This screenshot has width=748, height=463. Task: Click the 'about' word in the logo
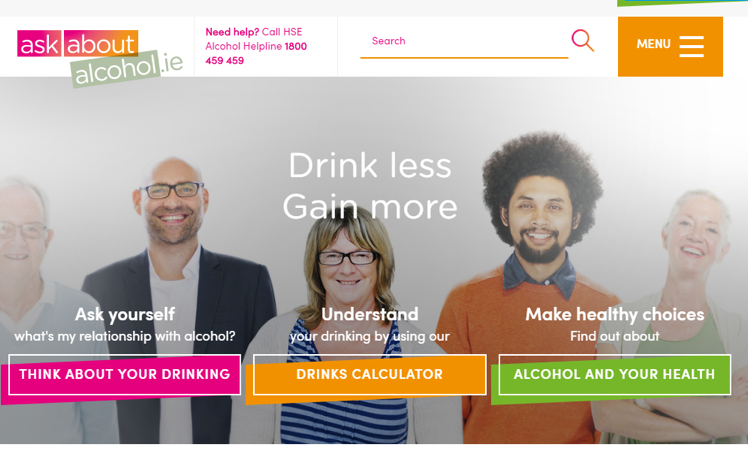pos(101,44)
